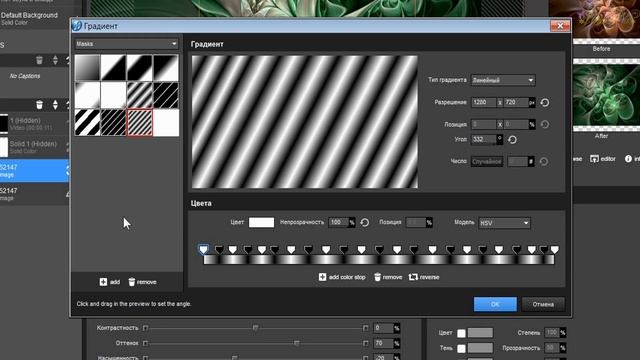Click the info icon next to editor
Screen dimensions: 640x360
pos(628,159)
